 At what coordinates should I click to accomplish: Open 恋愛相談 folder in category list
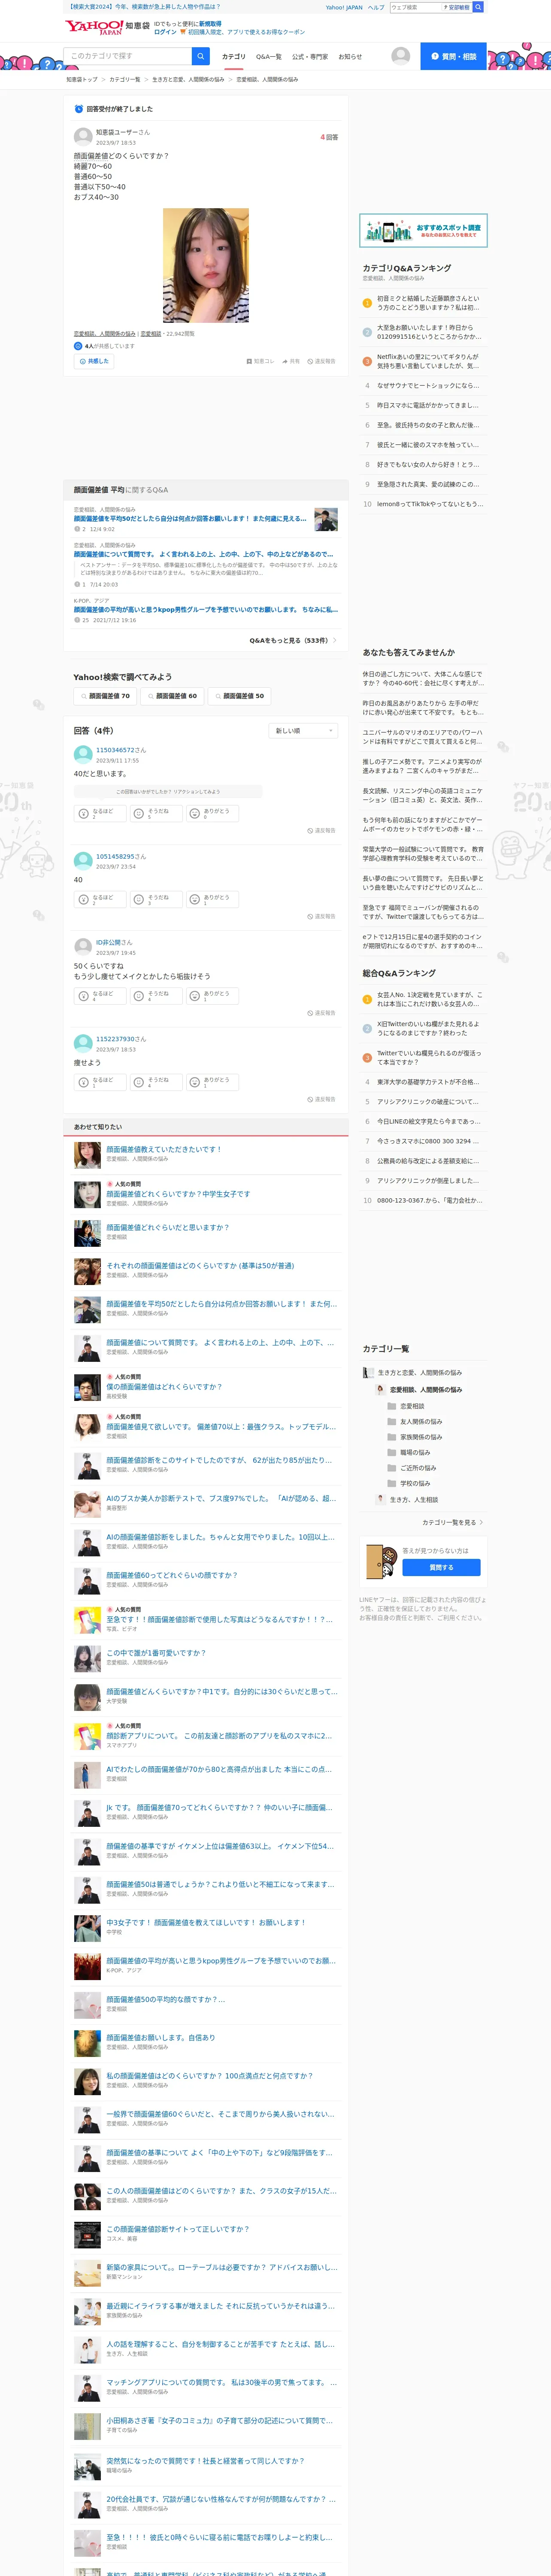click(x=405, y=1406)
